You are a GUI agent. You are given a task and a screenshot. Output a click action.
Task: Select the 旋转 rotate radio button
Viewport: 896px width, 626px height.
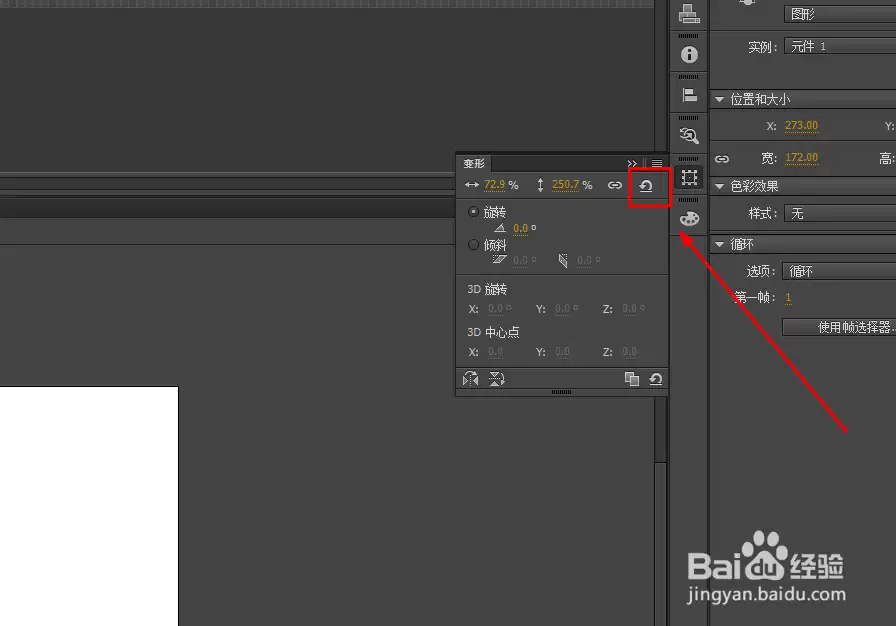click(x=473, y=212)
